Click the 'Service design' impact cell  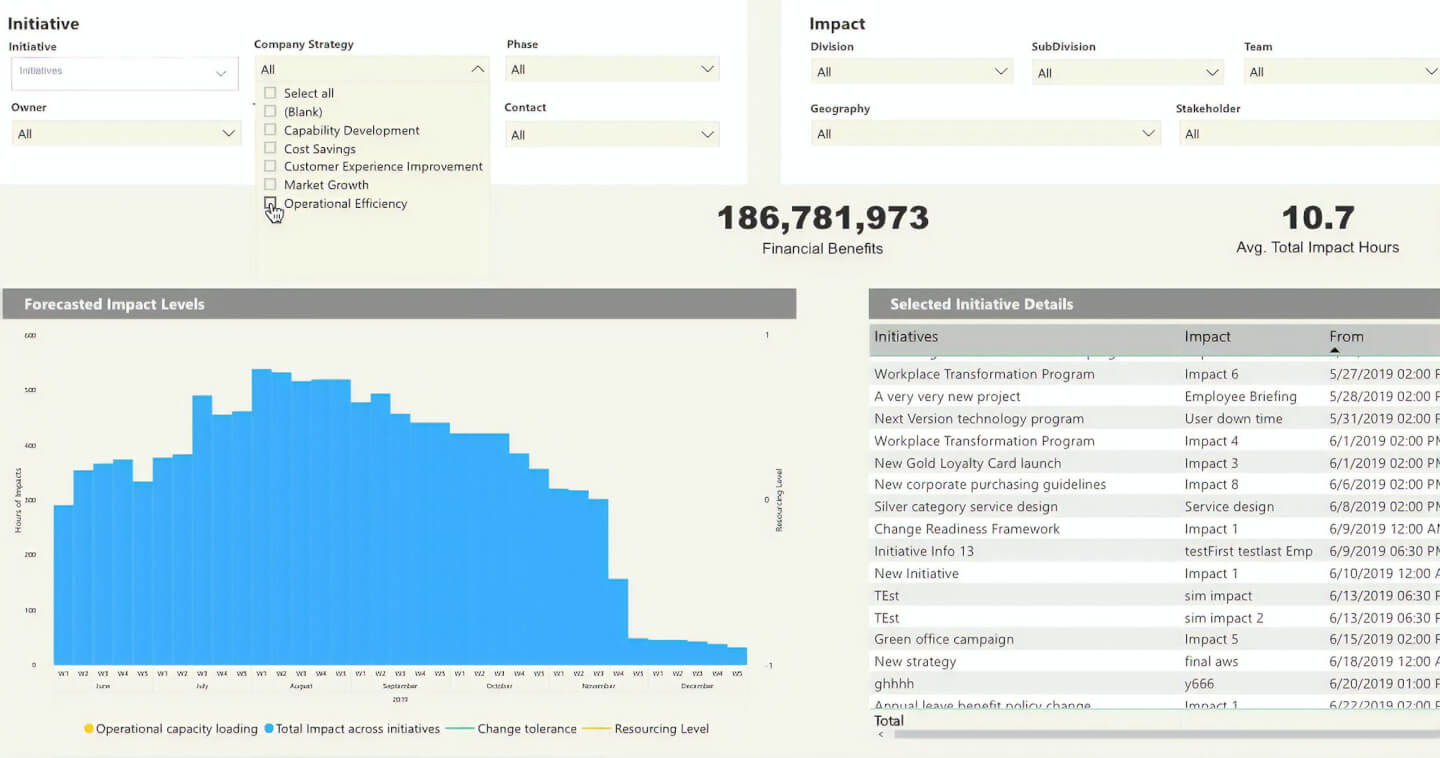pyautogui.click(x=1229, y=506)
